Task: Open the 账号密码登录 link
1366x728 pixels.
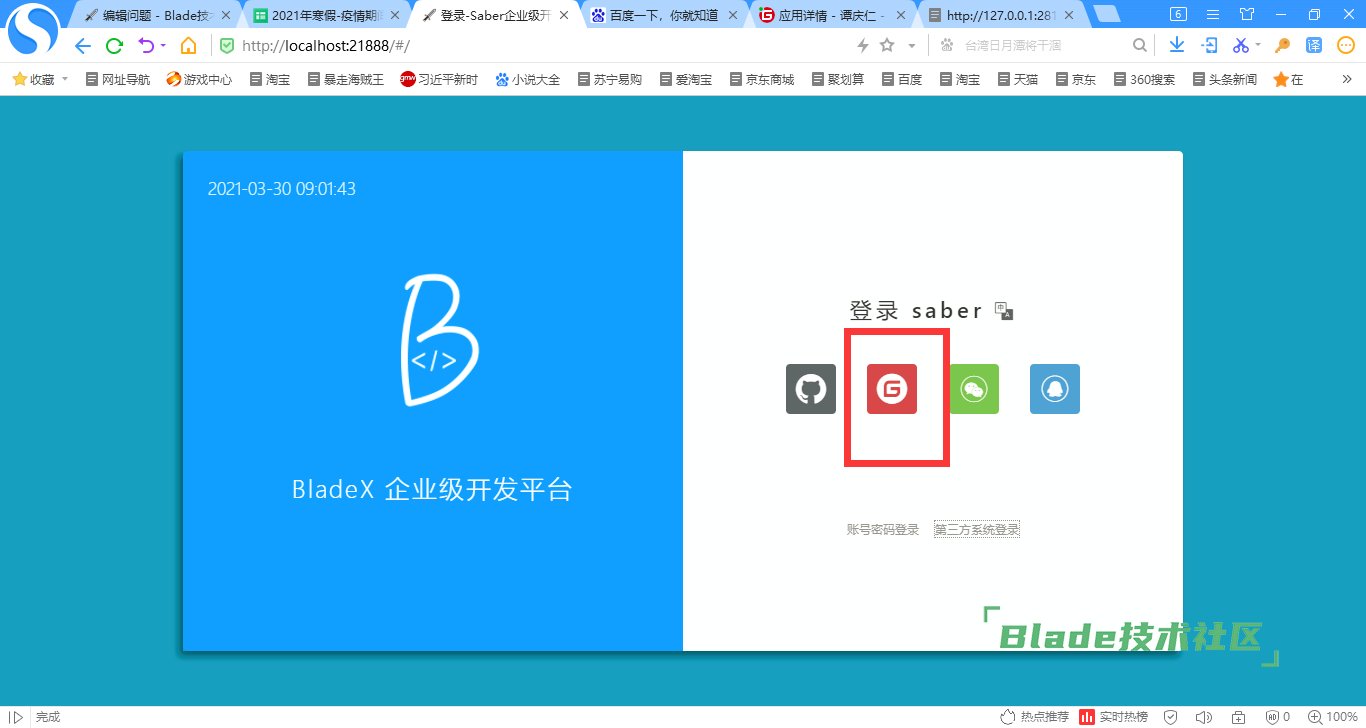Action: (883, 530)
